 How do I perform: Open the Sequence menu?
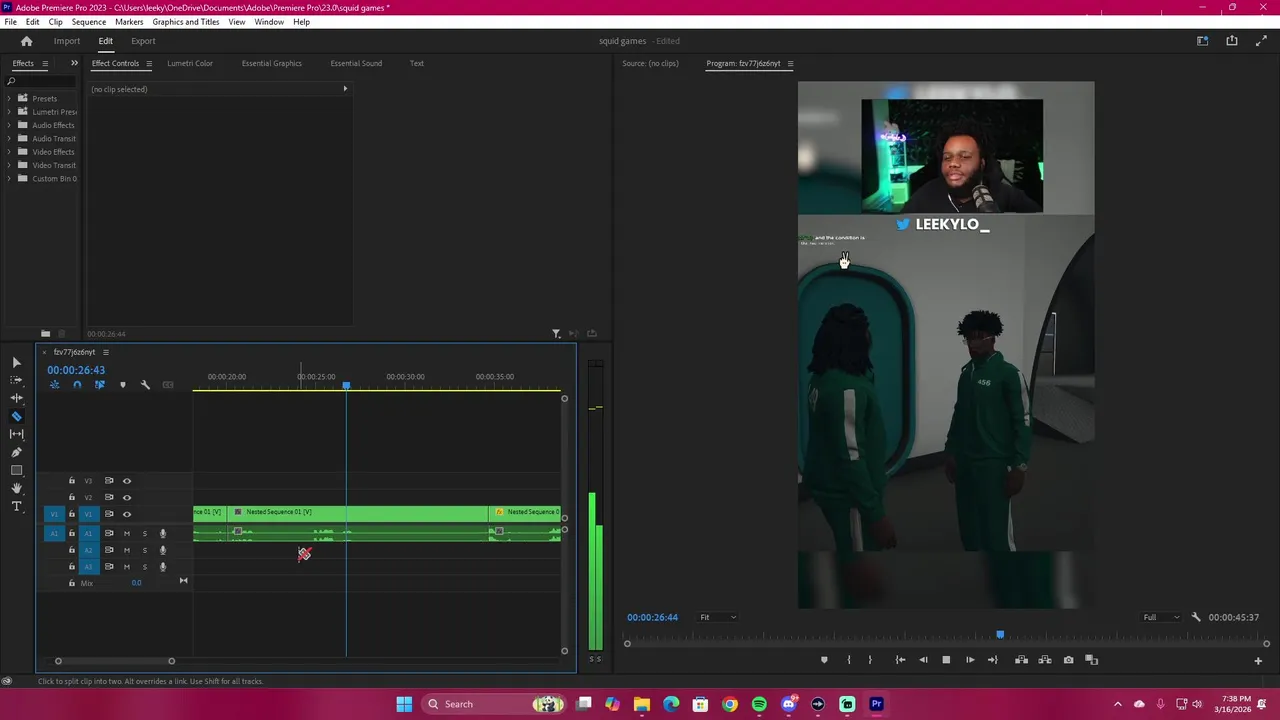[88, 22]
